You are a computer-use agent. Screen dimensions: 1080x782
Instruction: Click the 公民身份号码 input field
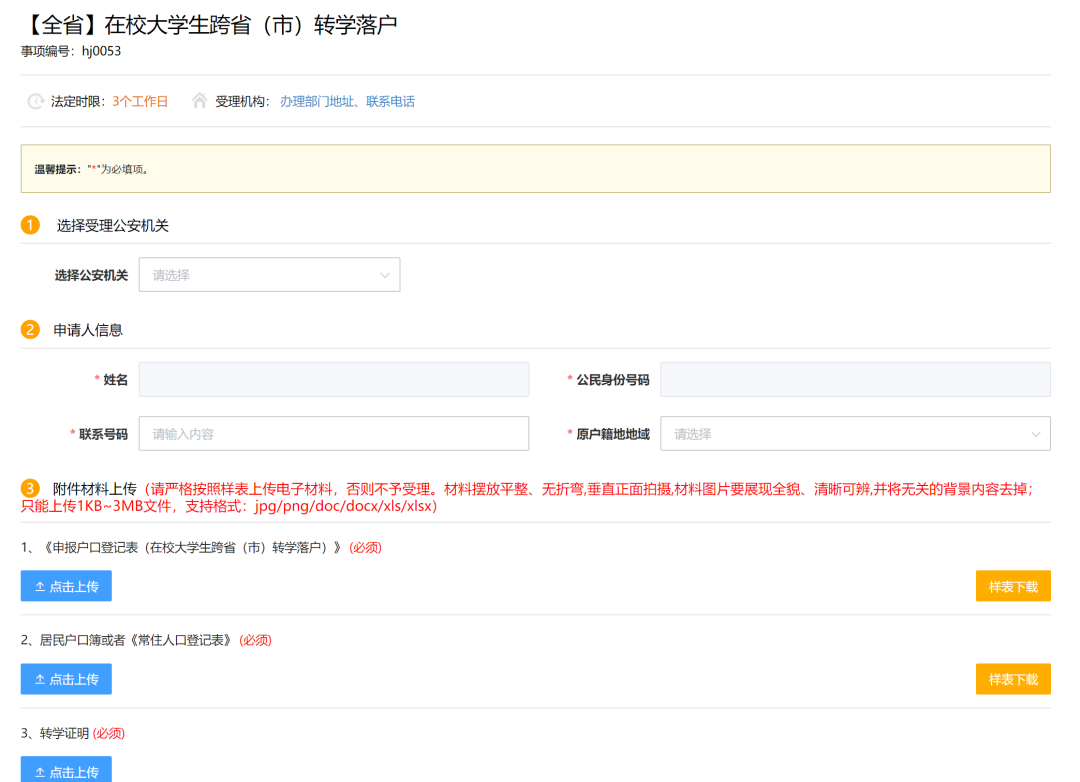pos(855,379)
